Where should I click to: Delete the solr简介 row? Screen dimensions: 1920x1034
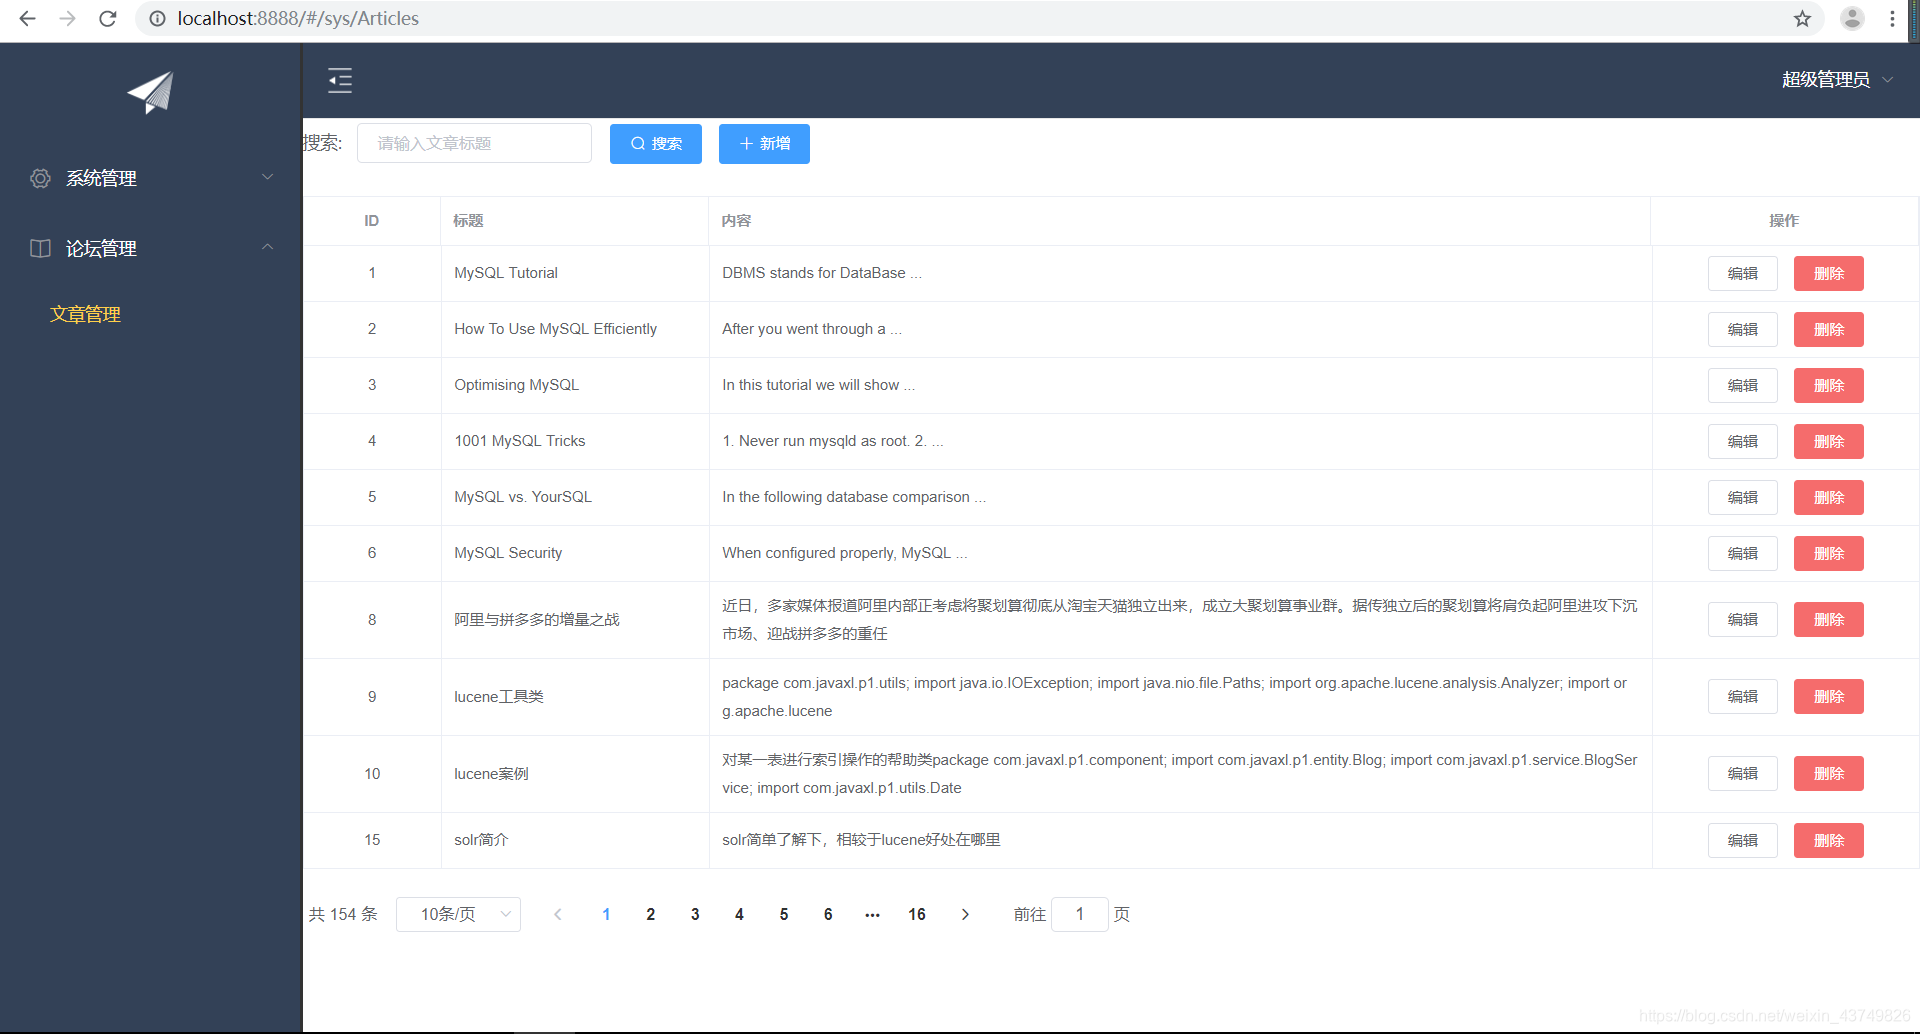pos(1828,840)
